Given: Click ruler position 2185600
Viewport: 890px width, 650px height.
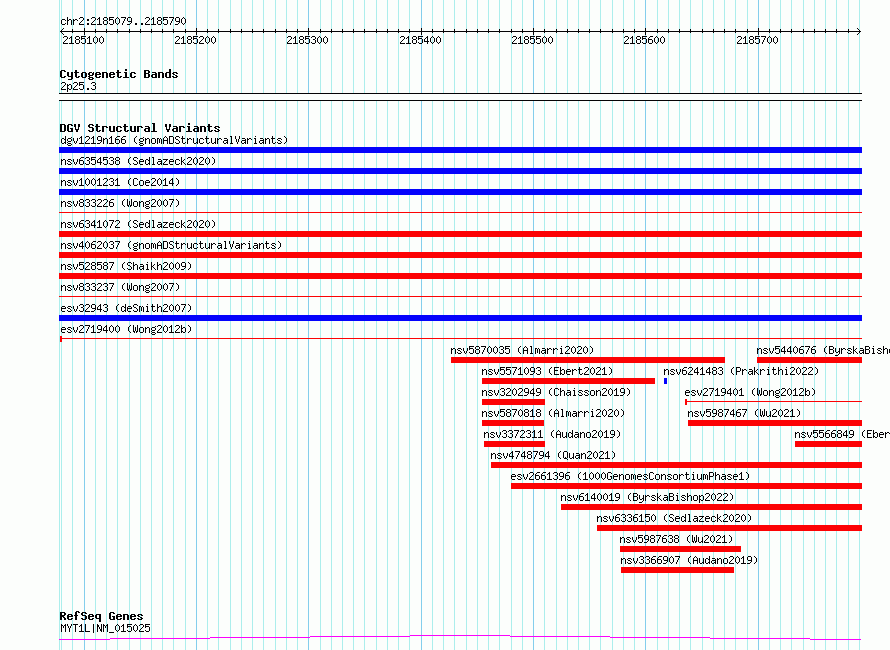Looking at the screenshot, I should [x=644, y=40].
